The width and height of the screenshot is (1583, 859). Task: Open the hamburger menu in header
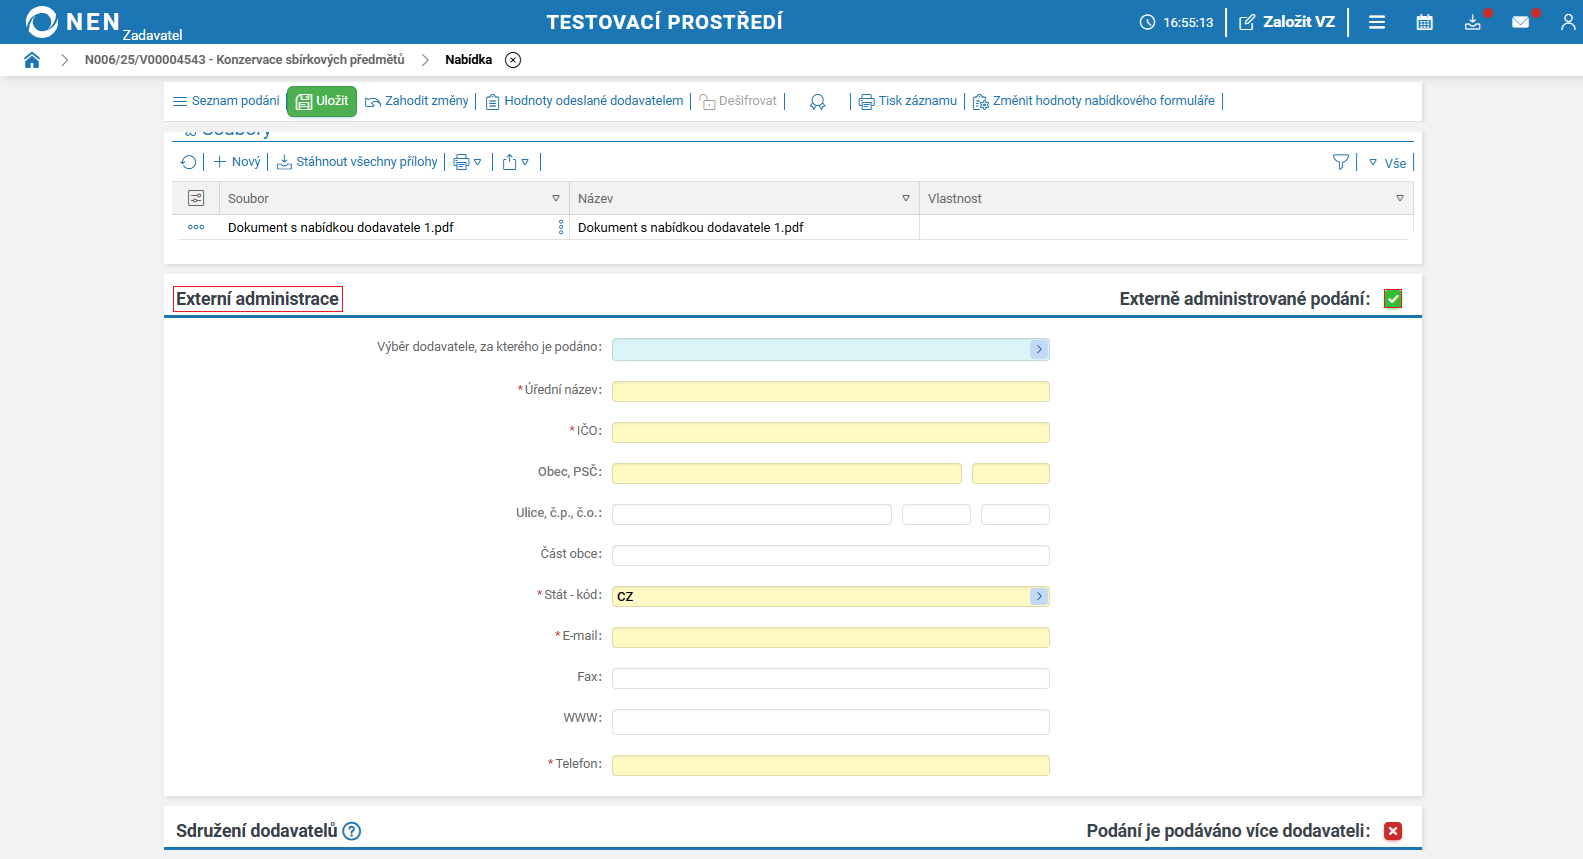1377,22
